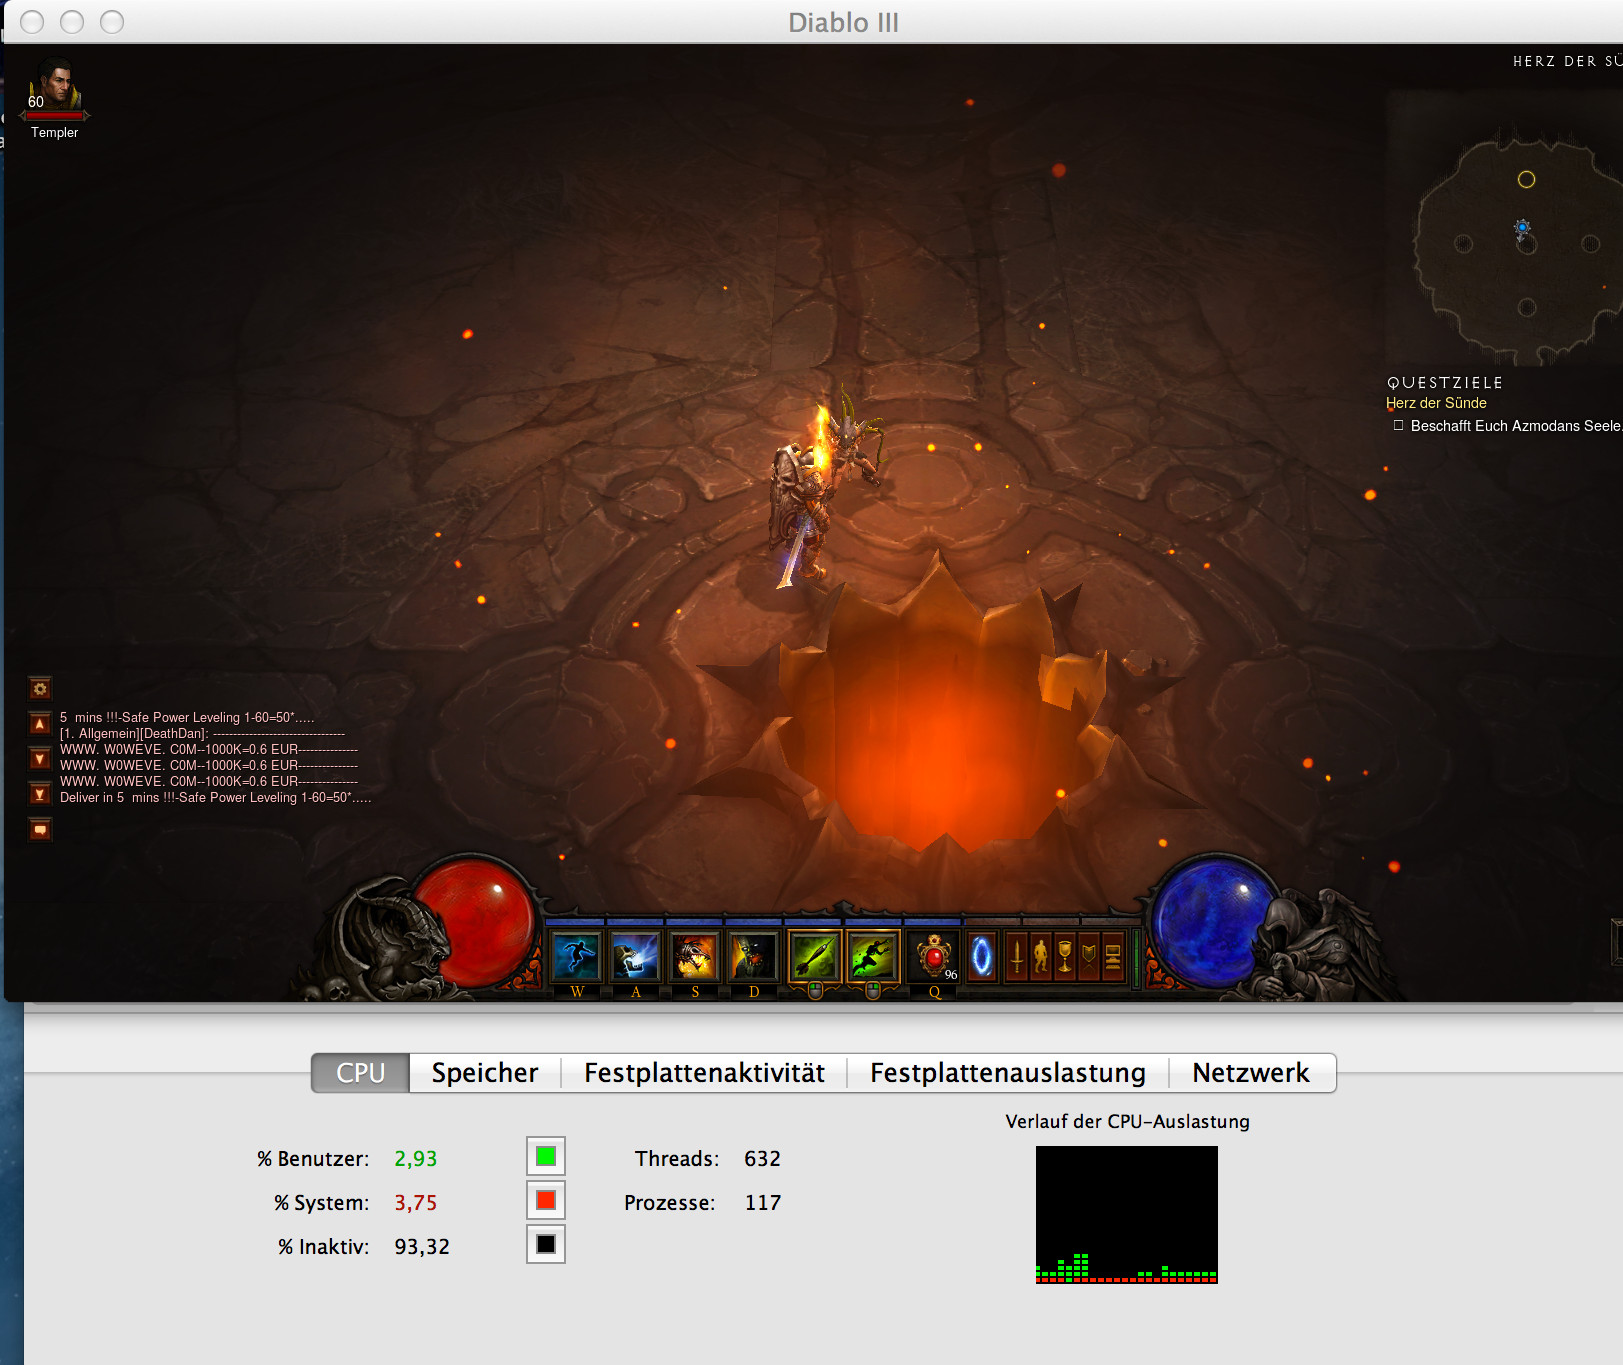Switch to the CPU tab
This screenshot has width=1623, height=1365.
pyautogui.click(x=360, y=1073)
